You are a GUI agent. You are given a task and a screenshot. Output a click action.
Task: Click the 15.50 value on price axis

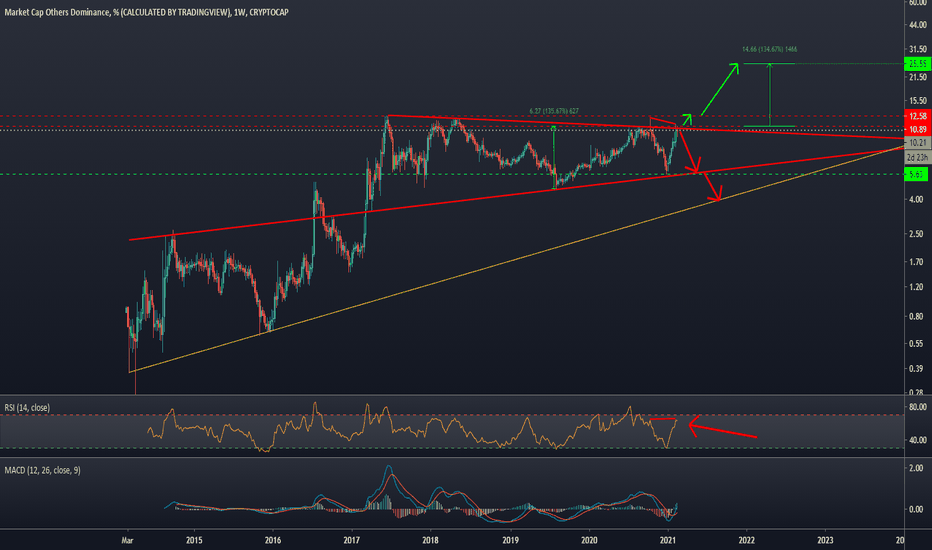click(x=917, y=100)
